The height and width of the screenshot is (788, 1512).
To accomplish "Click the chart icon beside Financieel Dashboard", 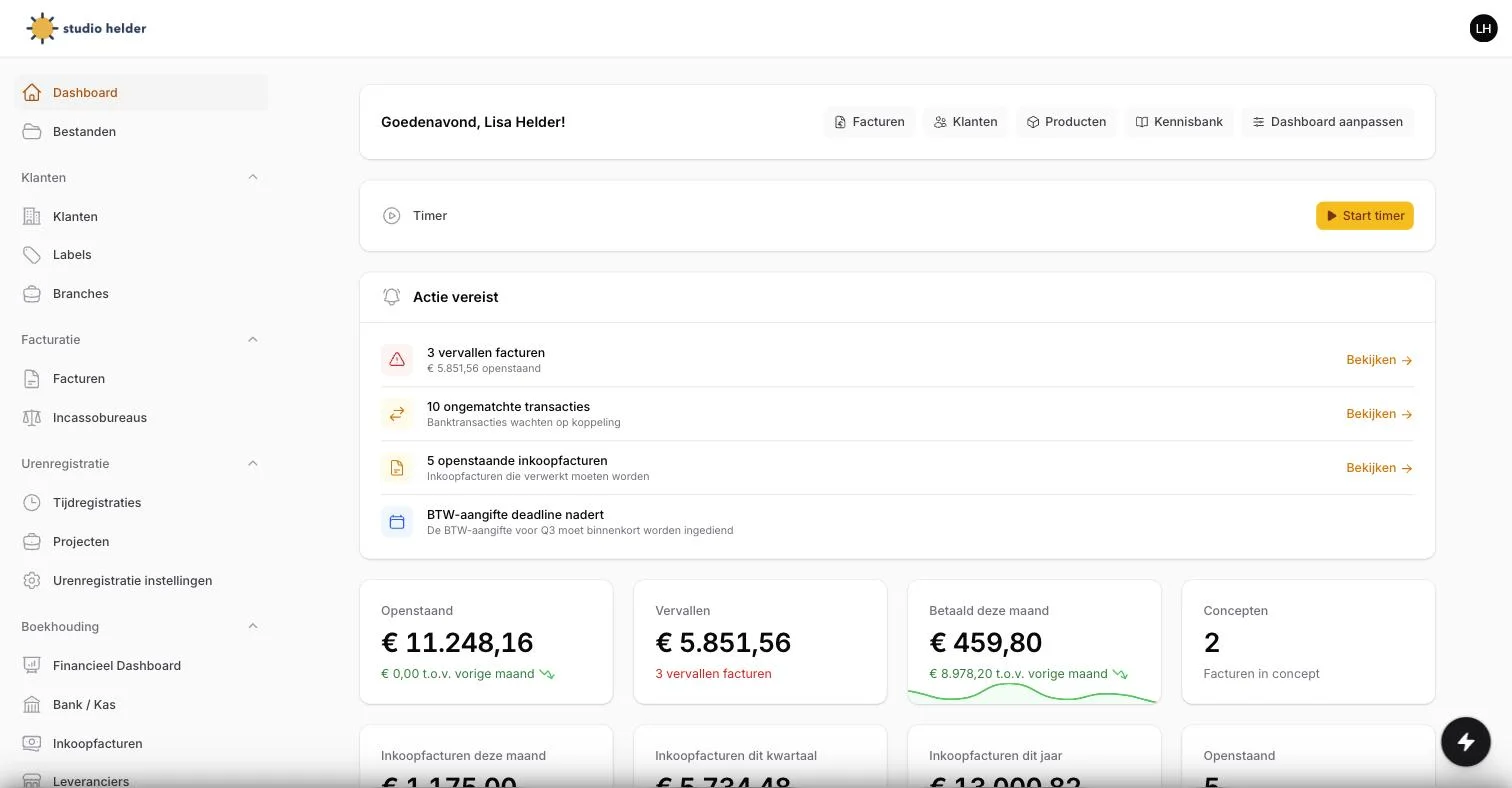I will pyautogui.click(x=32, y=666).
